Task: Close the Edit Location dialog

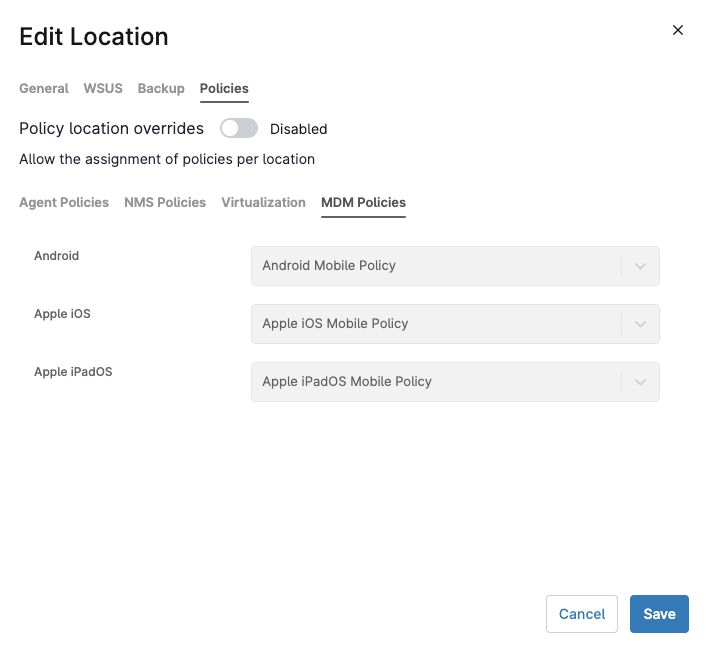Action: point(678,30)
